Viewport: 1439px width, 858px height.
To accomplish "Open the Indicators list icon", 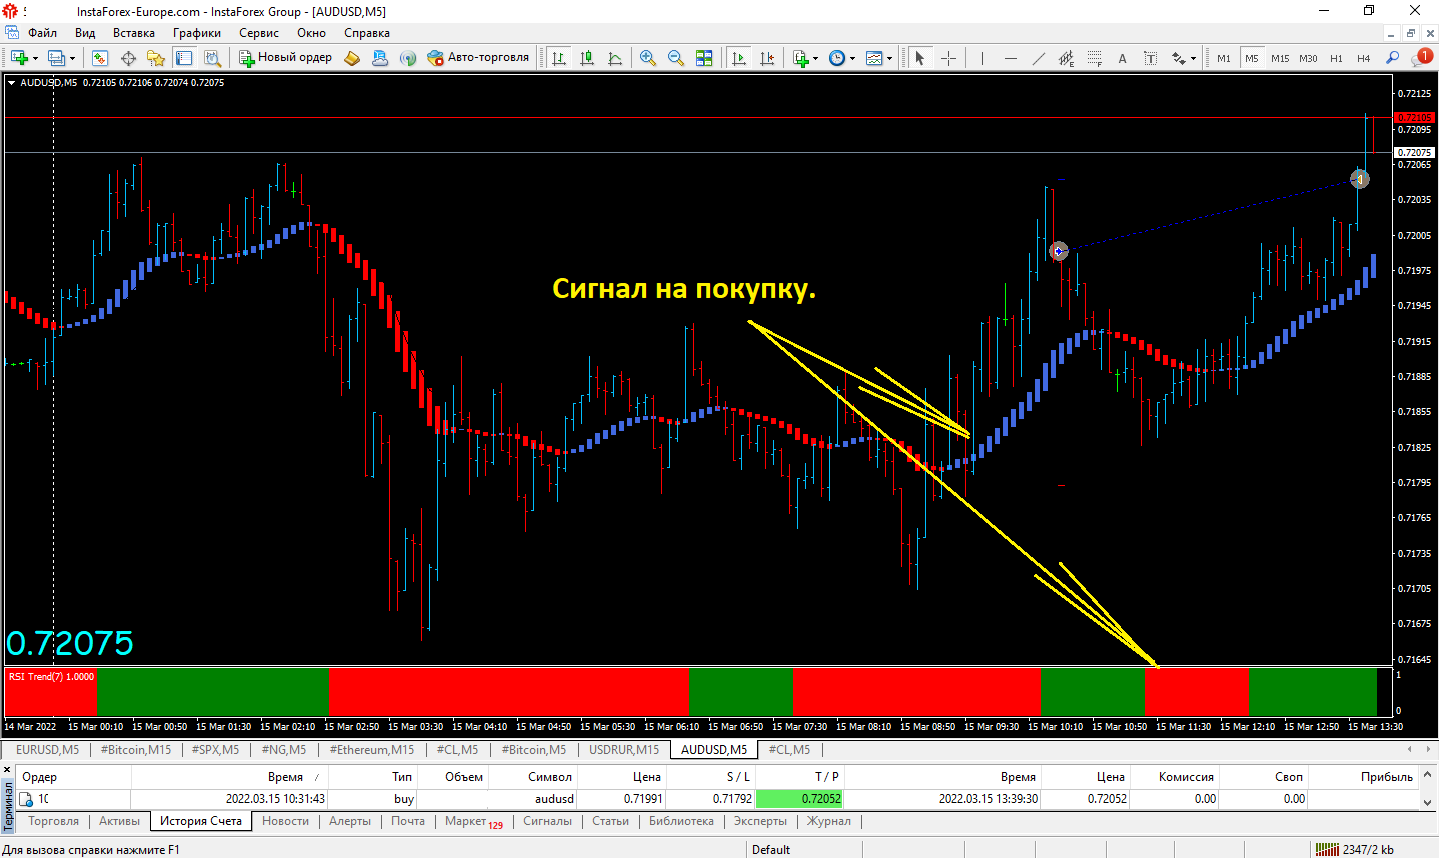I will (800, 58).
